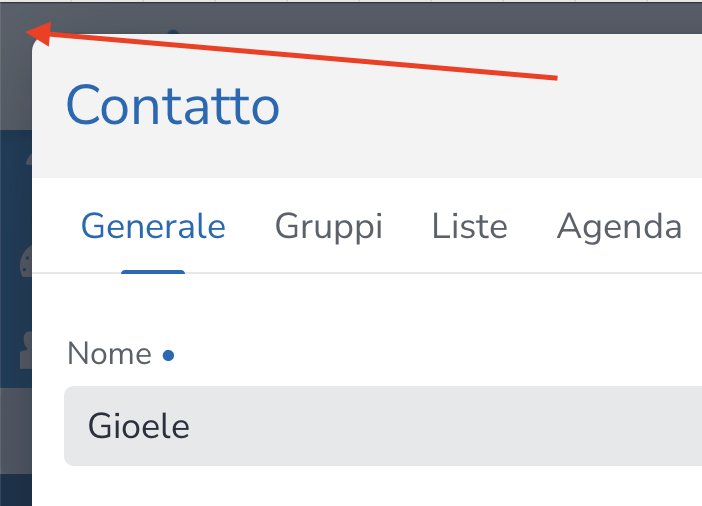Click the Contatto dialog title
The width and height of the screenshot is (702, 506).
coord(172,105)
